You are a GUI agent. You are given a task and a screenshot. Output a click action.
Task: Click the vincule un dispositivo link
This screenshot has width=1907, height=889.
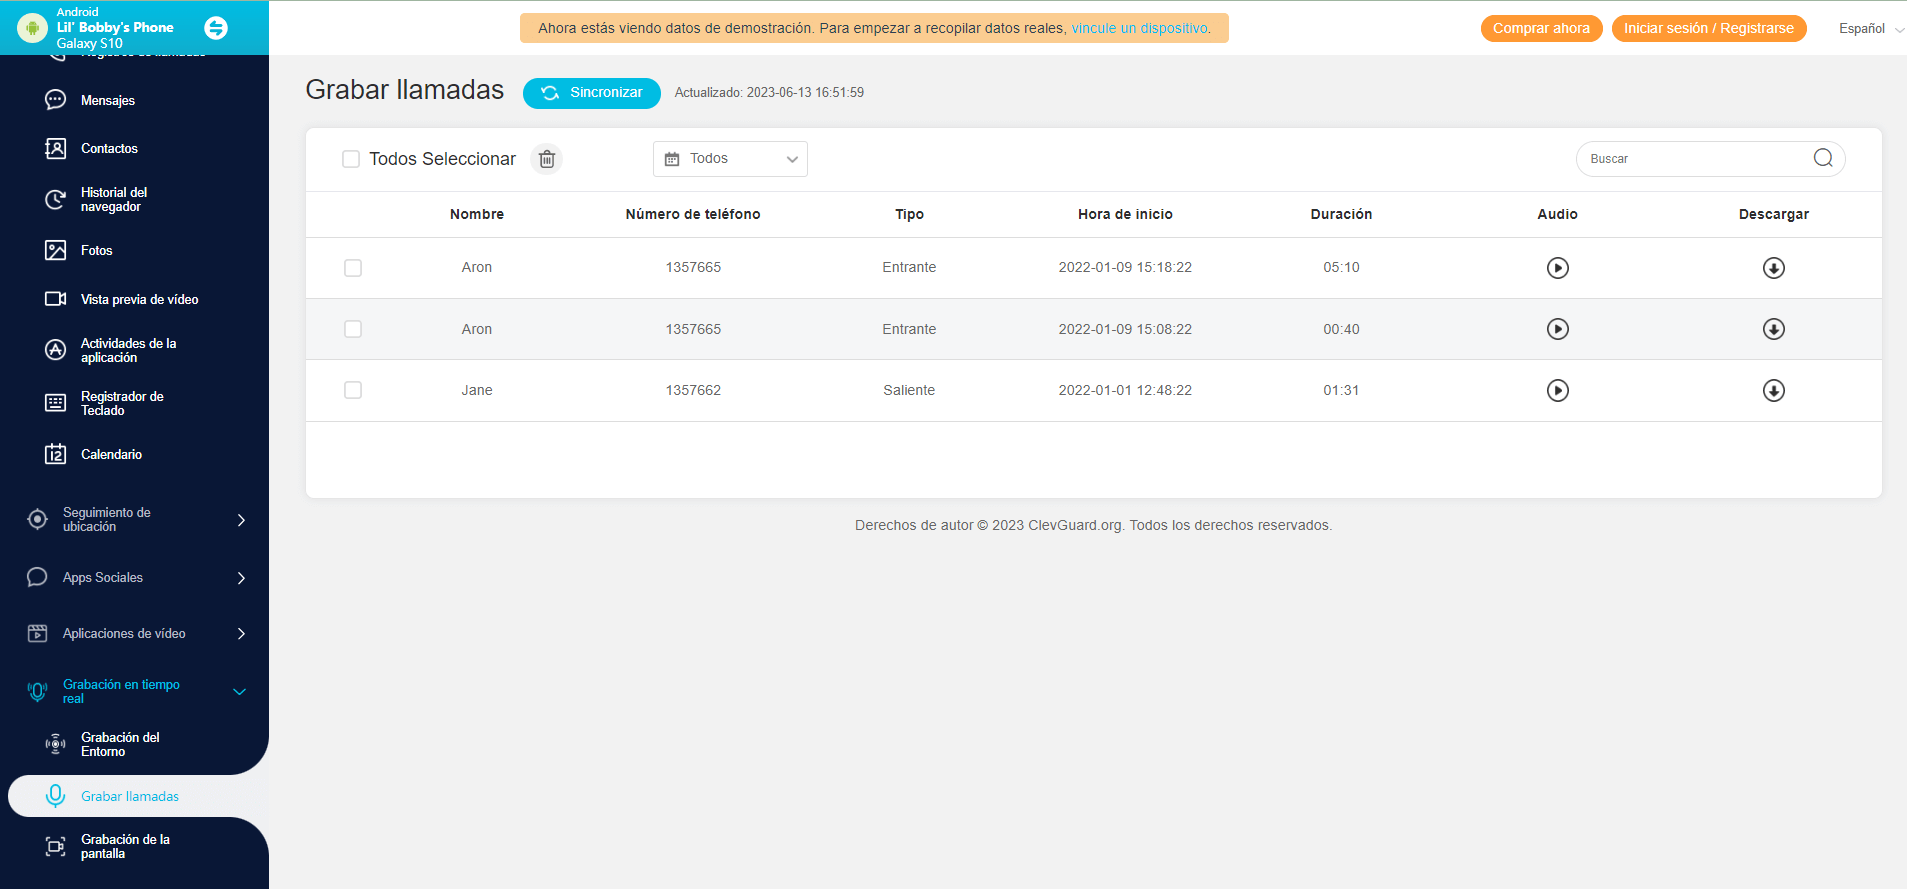click(x=1139, y=28)
